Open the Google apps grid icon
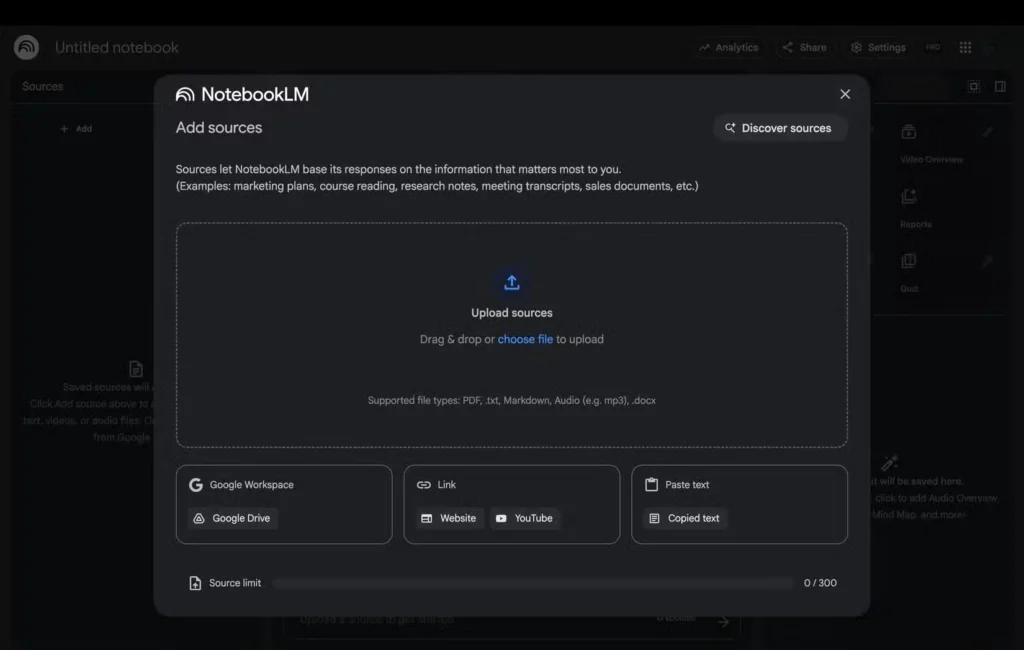 tap(965, 47)
